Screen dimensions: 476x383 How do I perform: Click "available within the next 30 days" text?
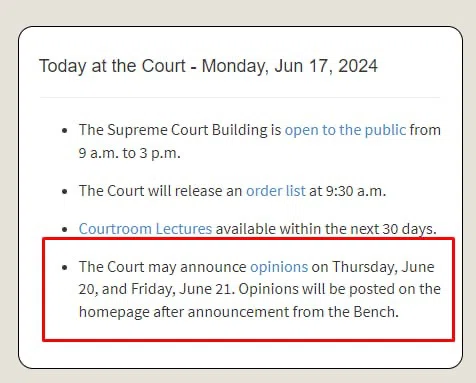tap(326, 229)
